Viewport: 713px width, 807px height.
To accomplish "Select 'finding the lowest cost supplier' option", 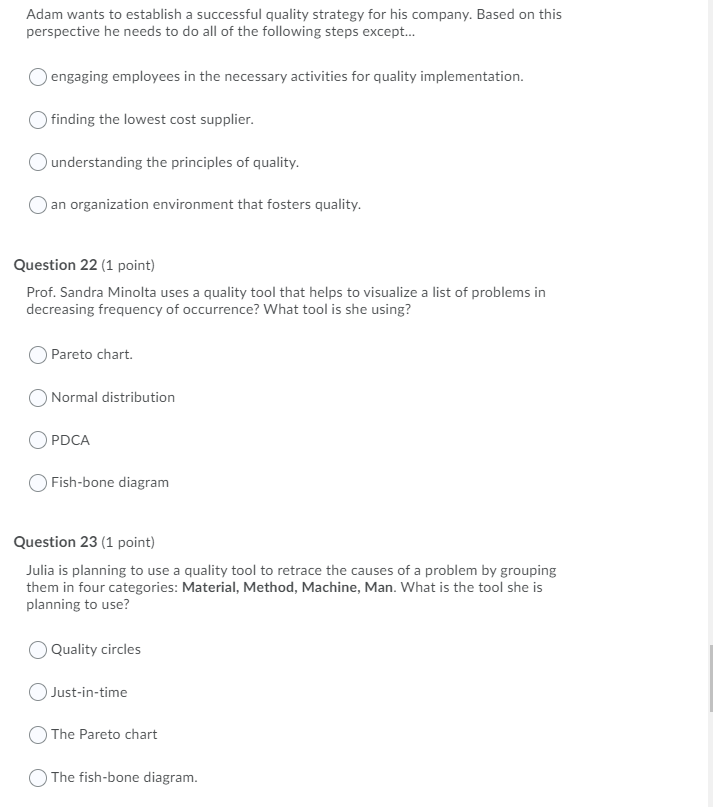I will tap(37, 120).
